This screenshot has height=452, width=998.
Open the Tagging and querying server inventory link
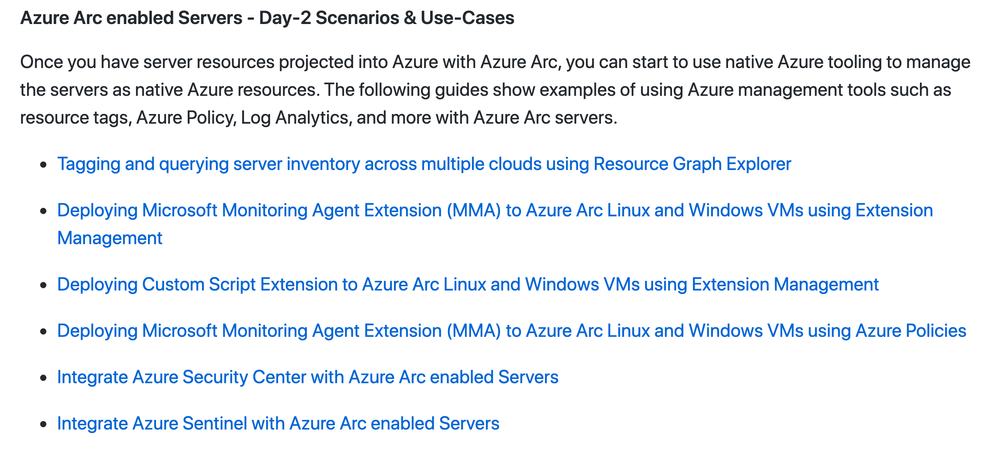[424, 164]
